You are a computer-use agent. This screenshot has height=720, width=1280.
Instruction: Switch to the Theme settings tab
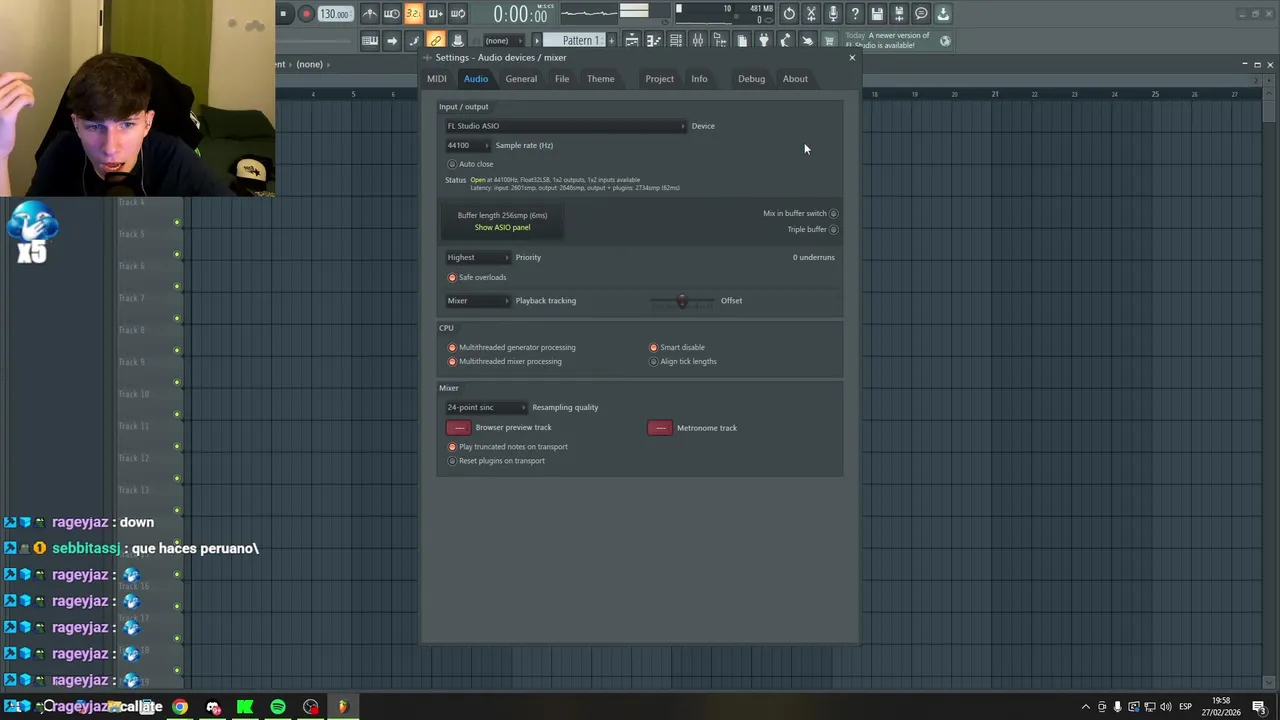[x=601, y=79]
